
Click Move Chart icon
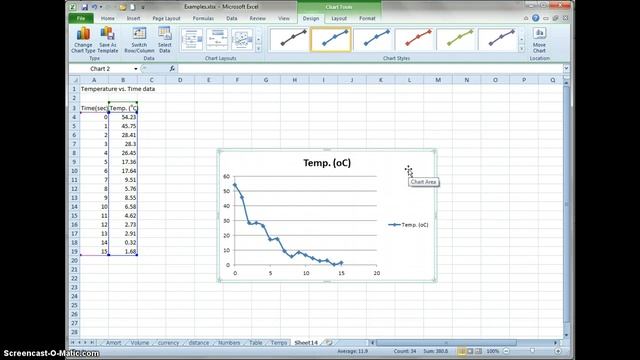point(539,40)
